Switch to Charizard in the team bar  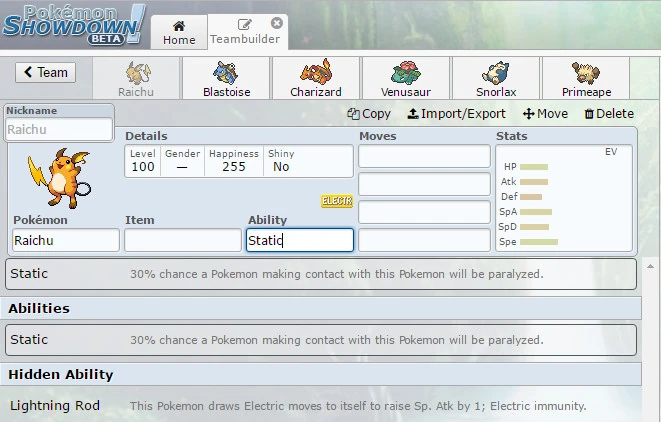coord(315,79)
